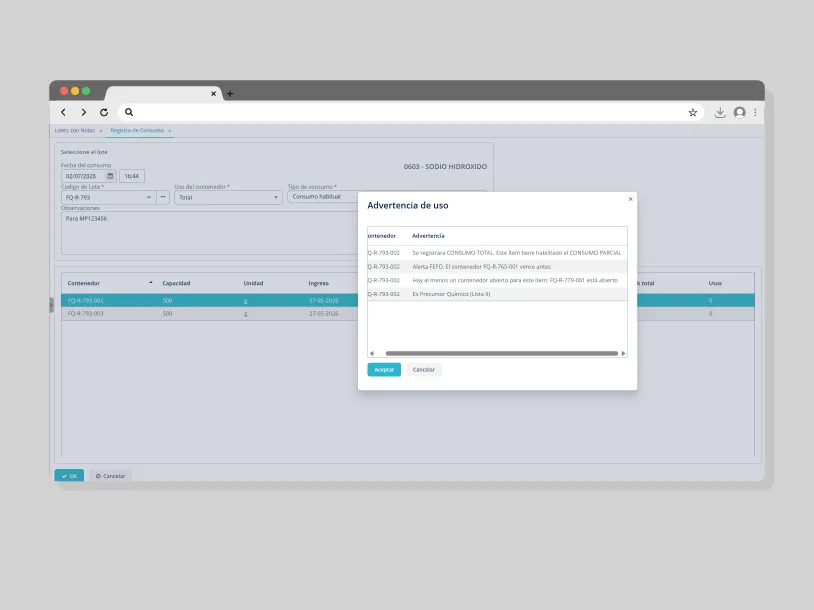Screen dimensions: 814x610
Task: Bookmark the page with the star icon
Action: point(693,113)
